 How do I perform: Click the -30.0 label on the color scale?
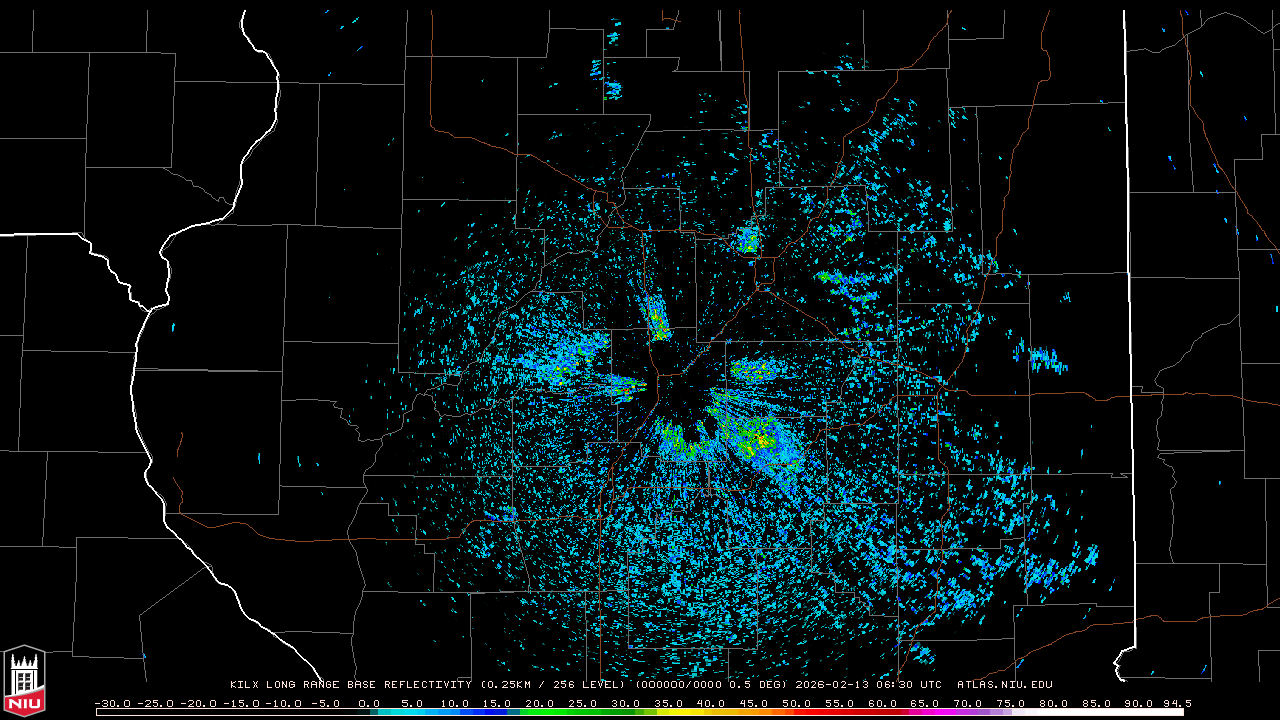coord(111,703)
